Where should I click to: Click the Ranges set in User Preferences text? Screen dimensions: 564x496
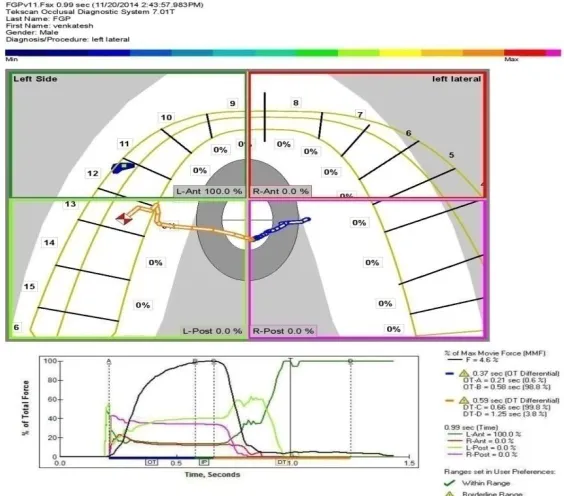pyautogui.click(x=499, y=472)
